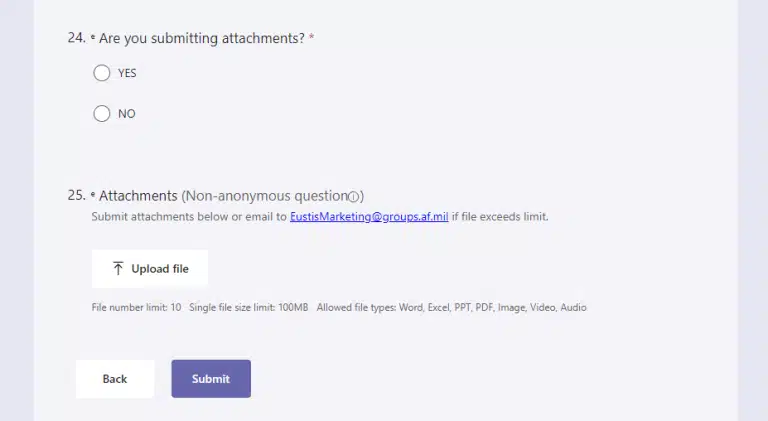Click the "Are you submitting attachments?" question text
Viewport: 768px width, 421px height.
pos(201,38)
